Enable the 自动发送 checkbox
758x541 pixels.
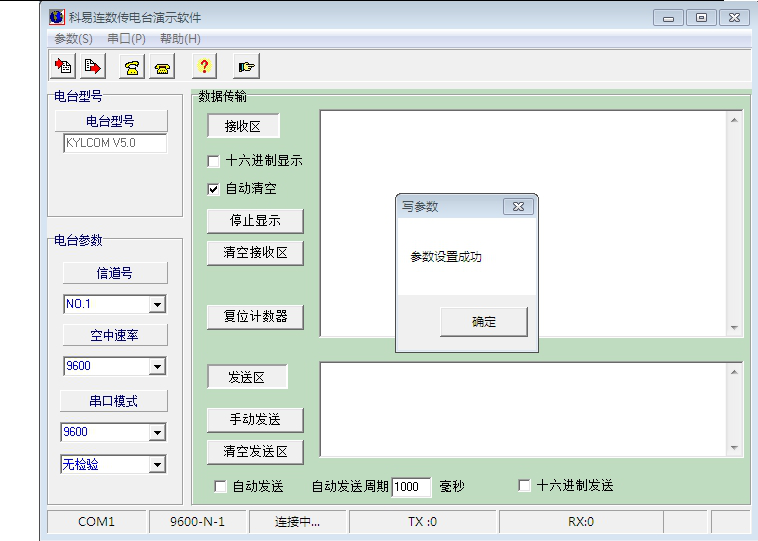pos(221,486)
